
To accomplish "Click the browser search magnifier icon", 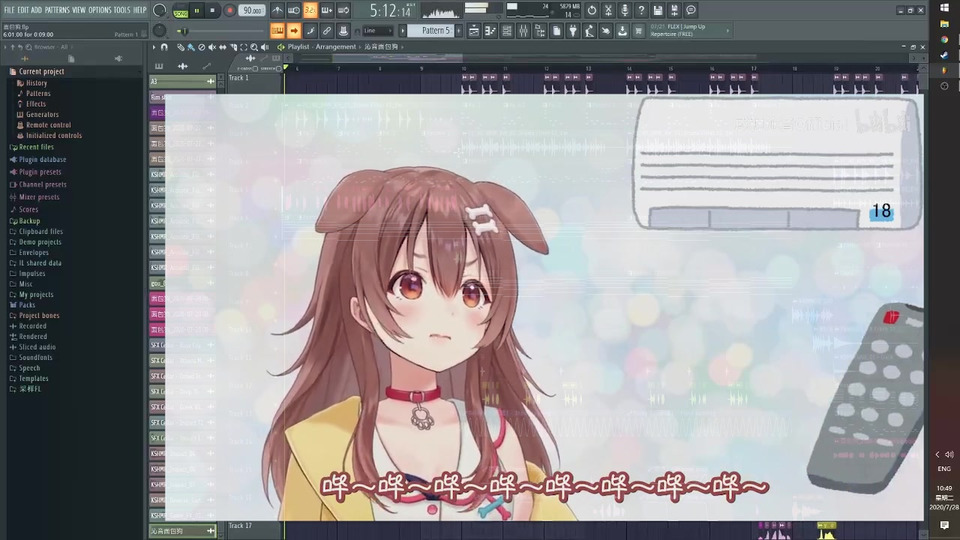I will click(x=28, y=47).
